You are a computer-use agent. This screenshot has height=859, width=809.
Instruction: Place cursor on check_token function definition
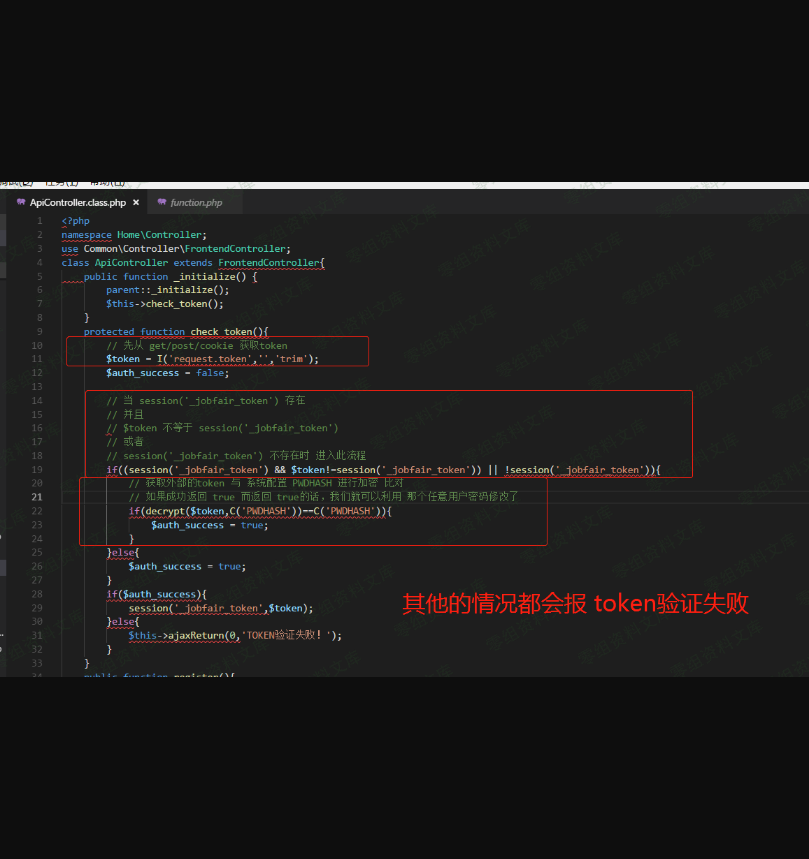click(221, 331)
